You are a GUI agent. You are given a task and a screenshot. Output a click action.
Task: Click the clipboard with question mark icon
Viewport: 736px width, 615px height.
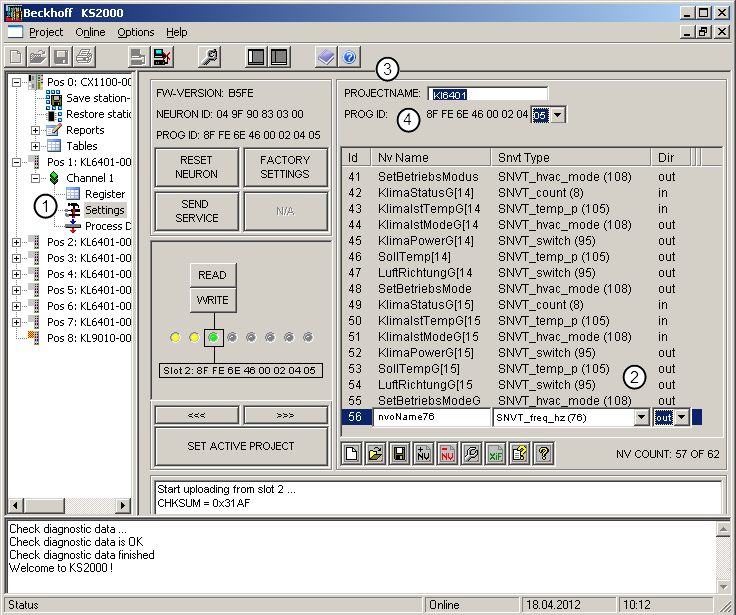click(x=520, y=454)
